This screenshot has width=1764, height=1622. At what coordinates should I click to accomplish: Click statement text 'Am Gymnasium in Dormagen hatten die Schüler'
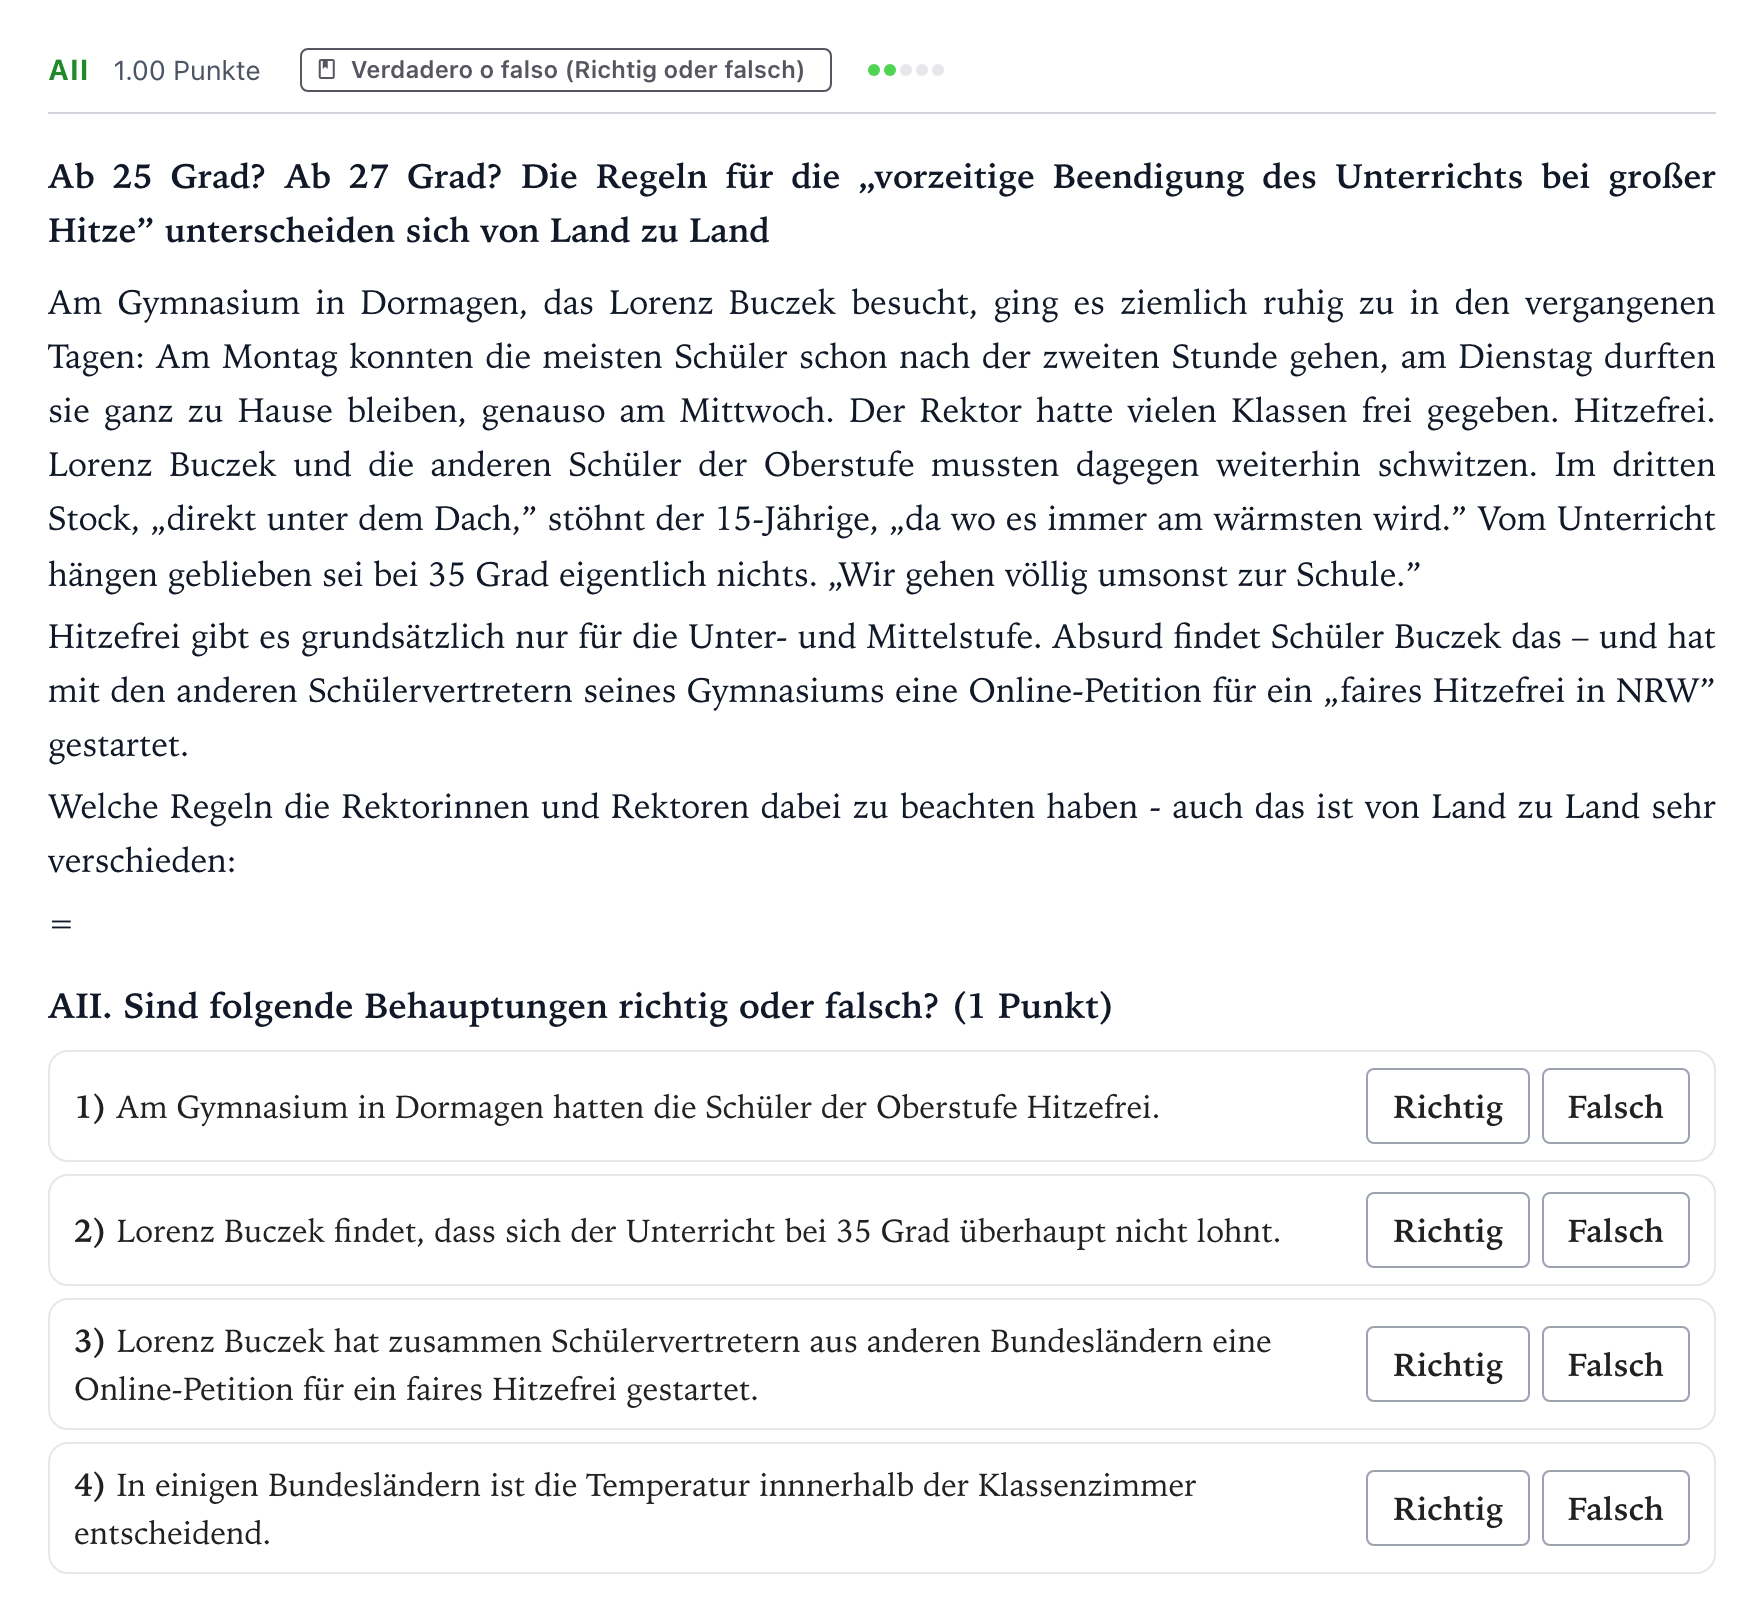pos(617,1107)
